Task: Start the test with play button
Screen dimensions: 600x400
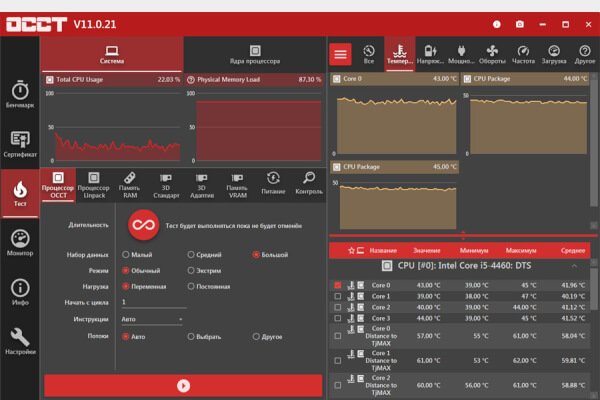Action: (x=183, y=385)
